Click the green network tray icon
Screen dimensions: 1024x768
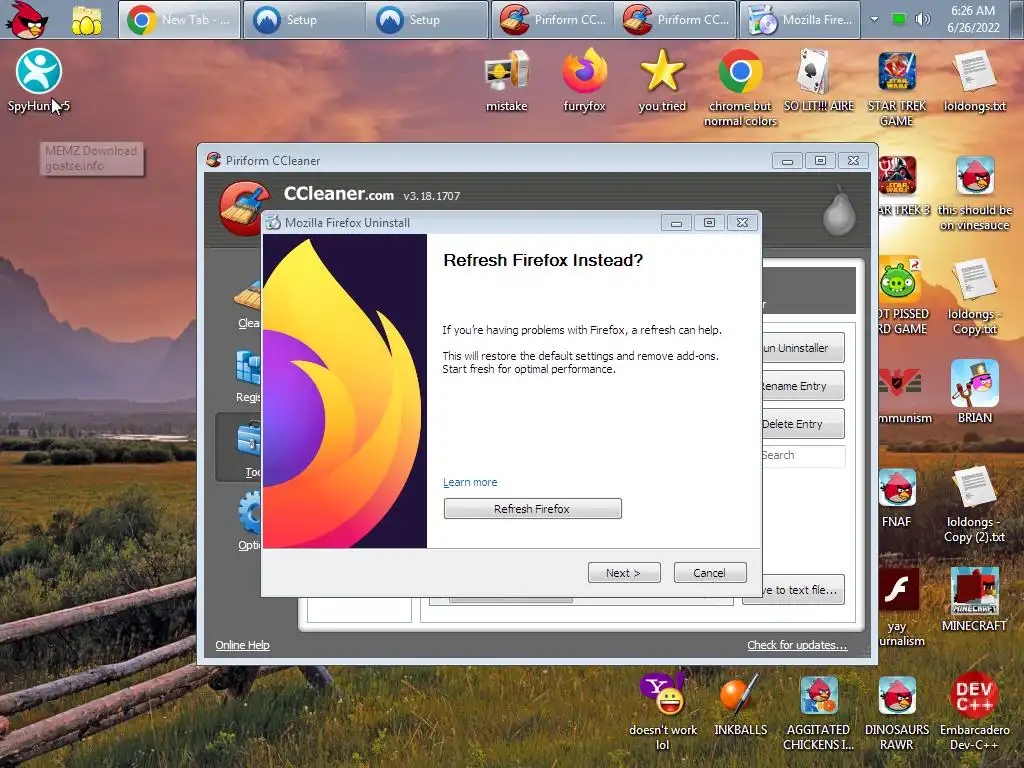[899, 19]
